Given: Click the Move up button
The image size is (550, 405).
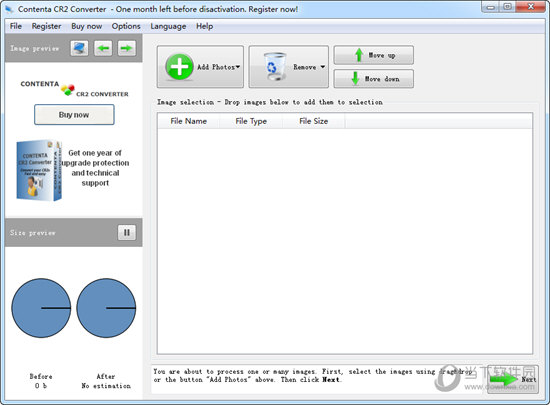Looking at the screenshot, I should click(x=374, y=55).
